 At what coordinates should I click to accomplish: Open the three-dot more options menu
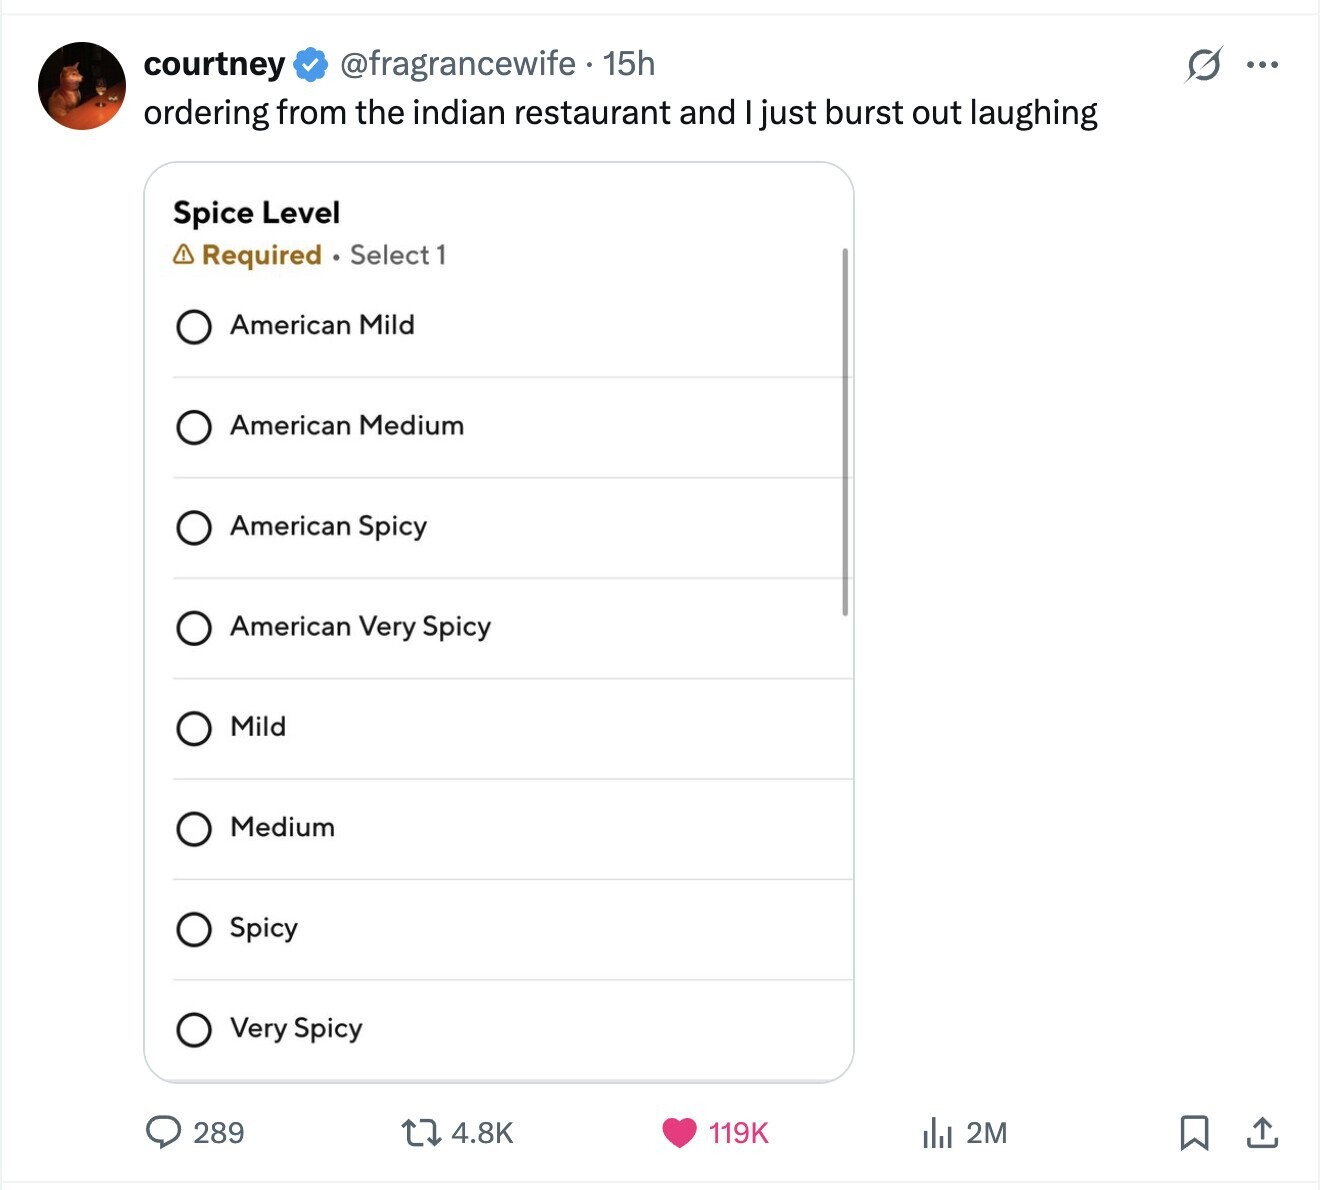pyautogui.click(x=1262, y=65)
